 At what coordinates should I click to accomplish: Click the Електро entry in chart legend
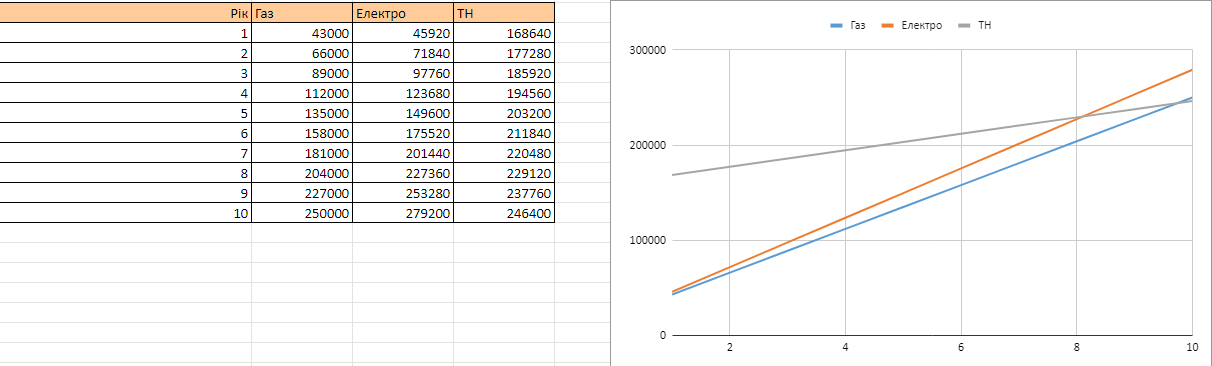pyautogui.click(x=912, y=24)
